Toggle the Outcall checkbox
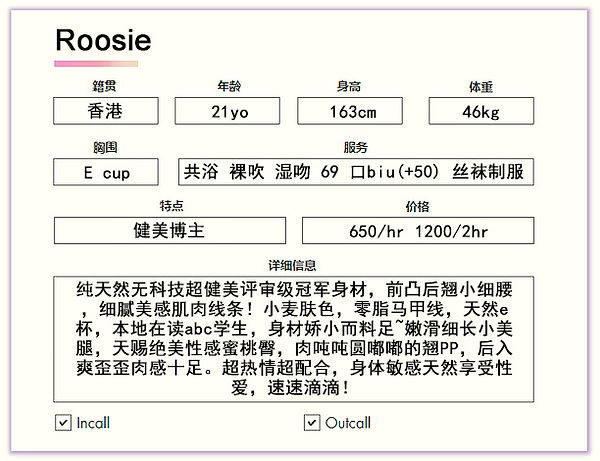 click(x=312, y=423)
